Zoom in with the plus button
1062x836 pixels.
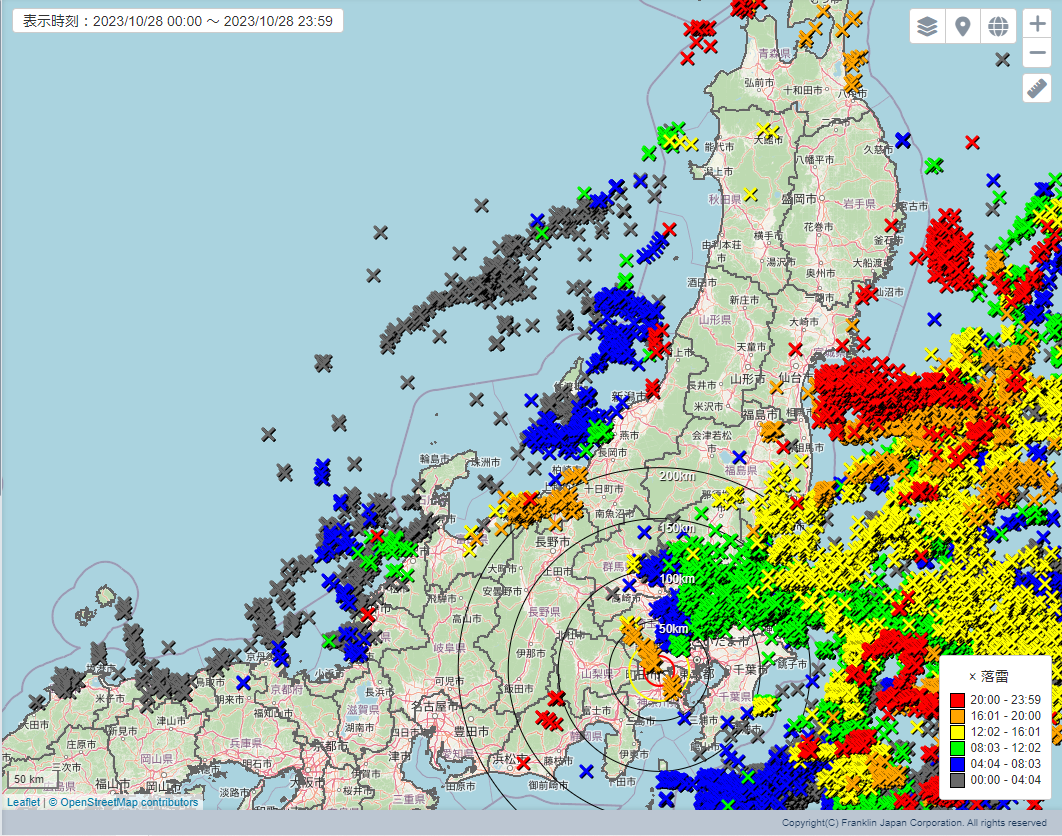1037,25
